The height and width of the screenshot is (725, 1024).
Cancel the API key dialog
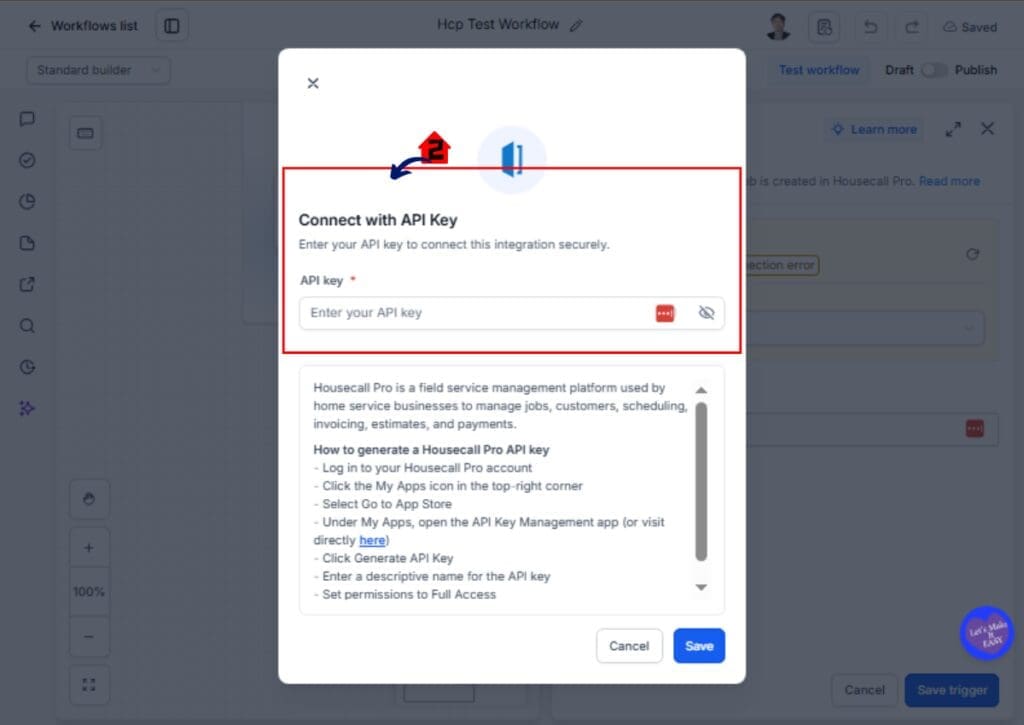tap(629, 645)
